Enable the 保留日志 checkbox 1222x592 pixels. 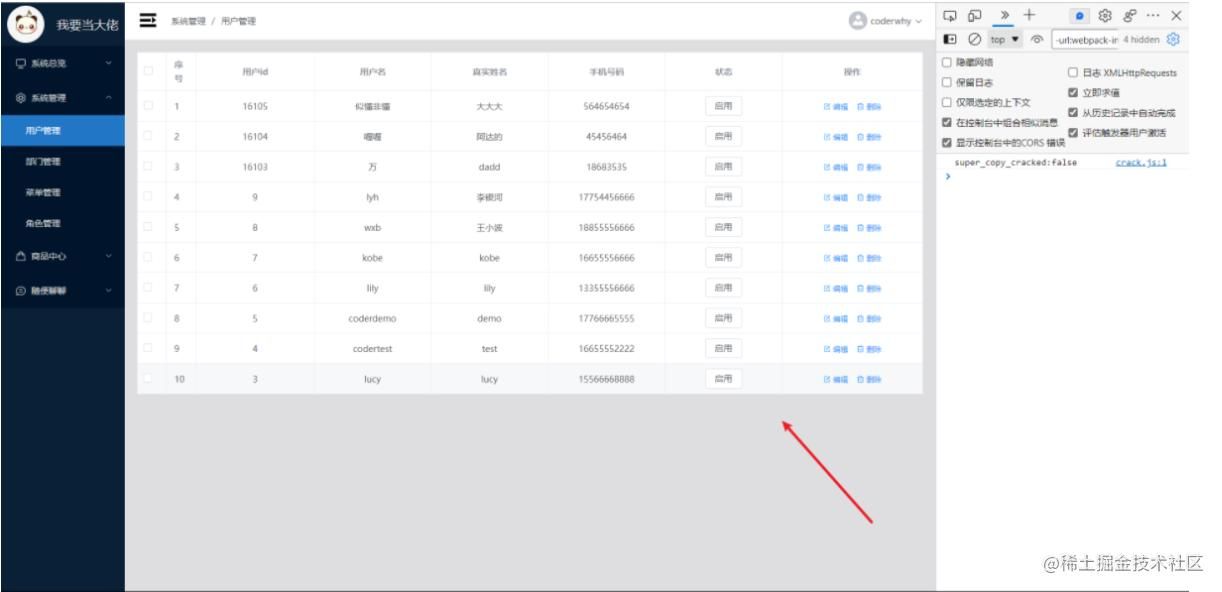tap(947, 83)
